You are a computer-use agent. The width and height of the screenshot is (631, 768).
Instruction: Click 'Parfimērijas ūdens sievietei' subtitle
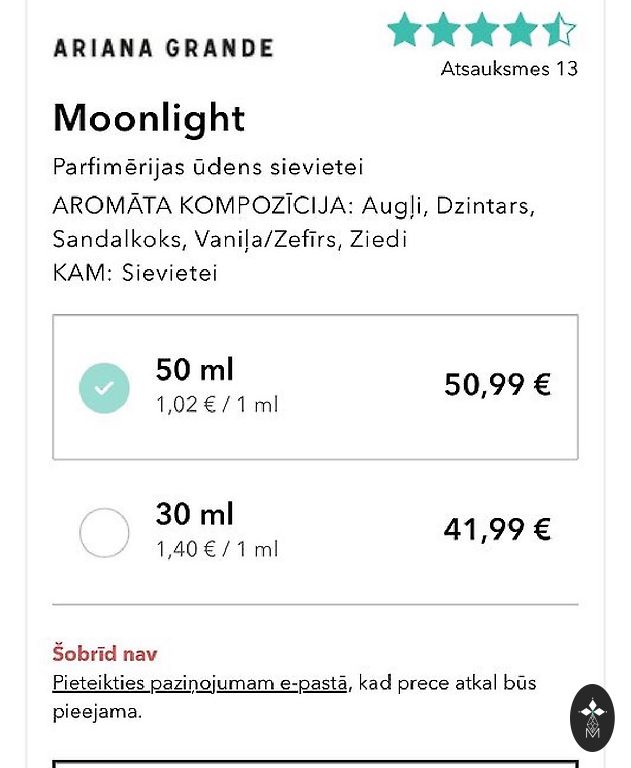tap(208, 167)
